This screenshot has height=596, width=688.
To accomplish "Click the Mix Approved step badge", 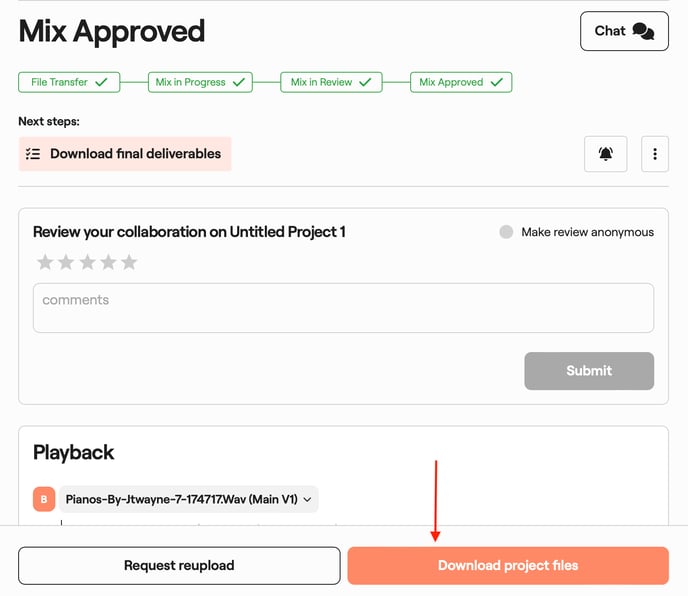I will [461, 82].
